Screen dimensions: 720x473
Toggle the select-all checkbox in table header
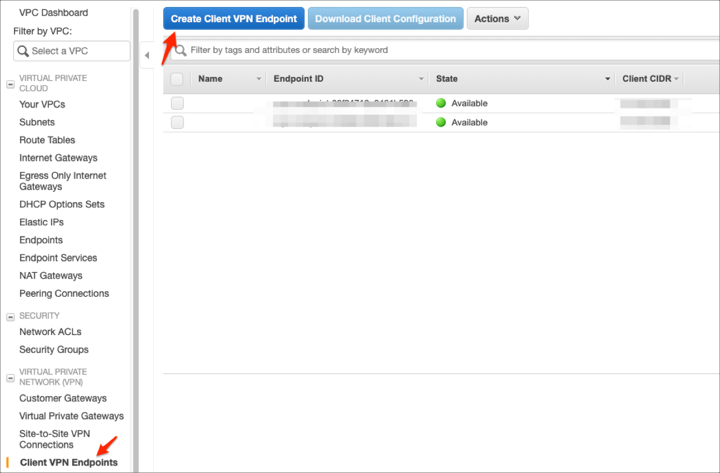point(177,78)
